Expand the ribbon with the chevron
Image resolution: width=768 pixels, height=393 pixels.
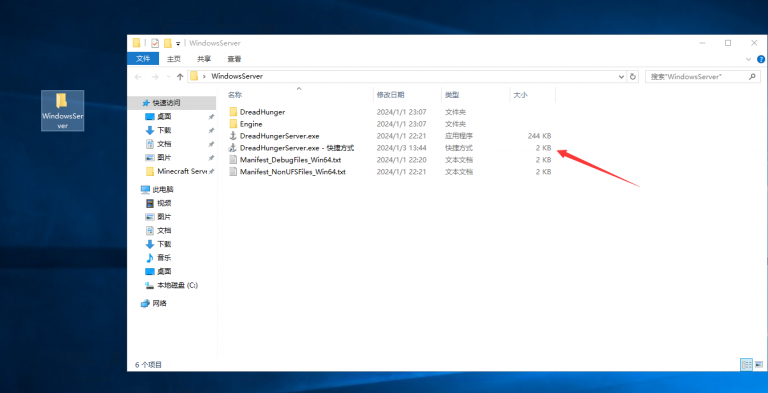pyautogui.click(x=748, y=59)
